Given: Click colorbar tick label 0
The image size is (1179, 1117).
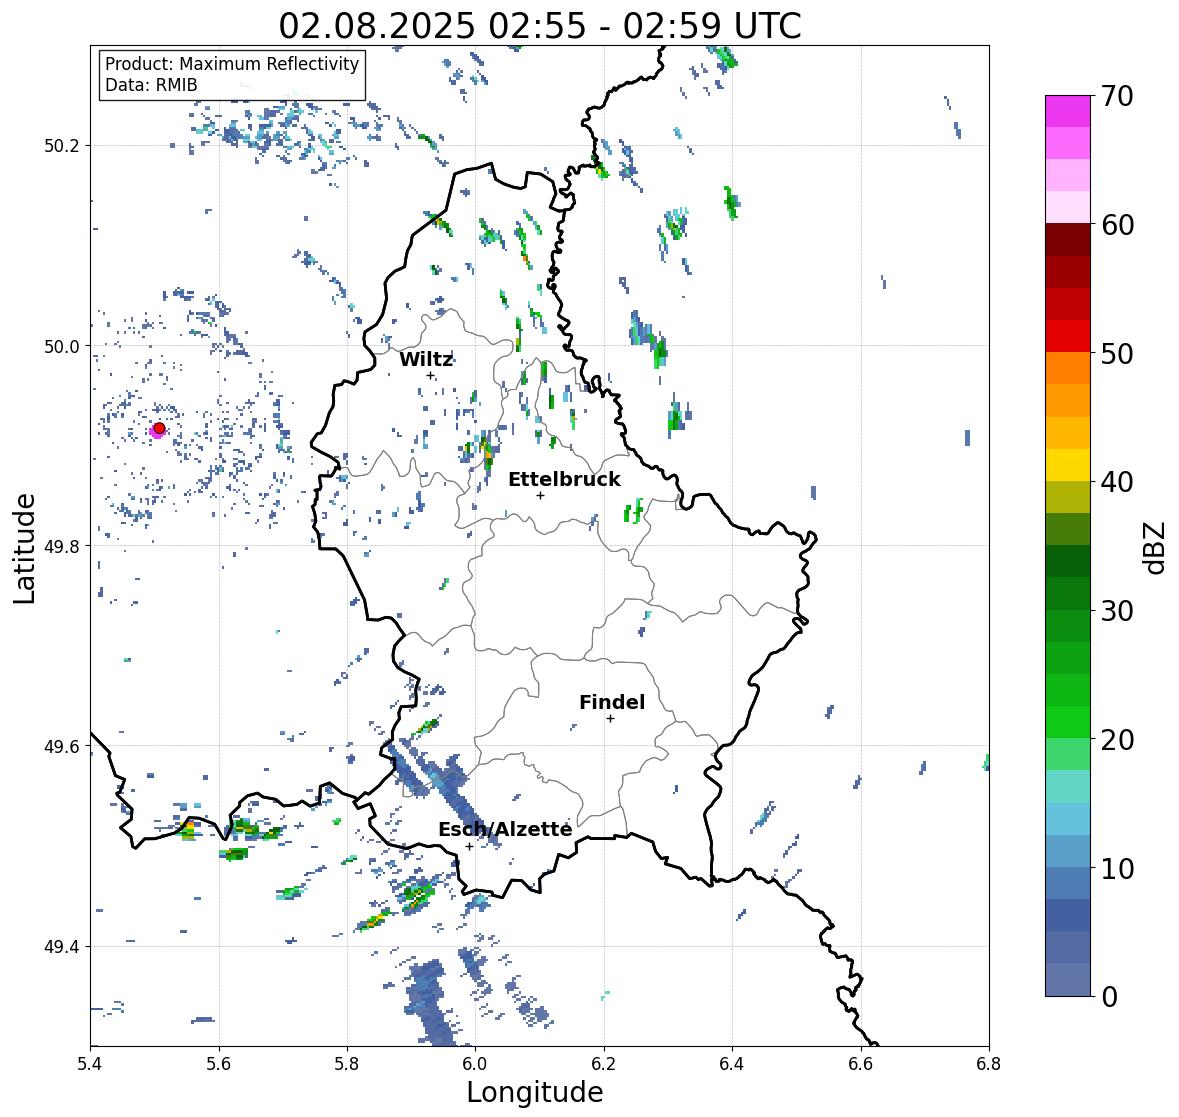Looking at the screenshot, I should click(x=1110, y=997).
